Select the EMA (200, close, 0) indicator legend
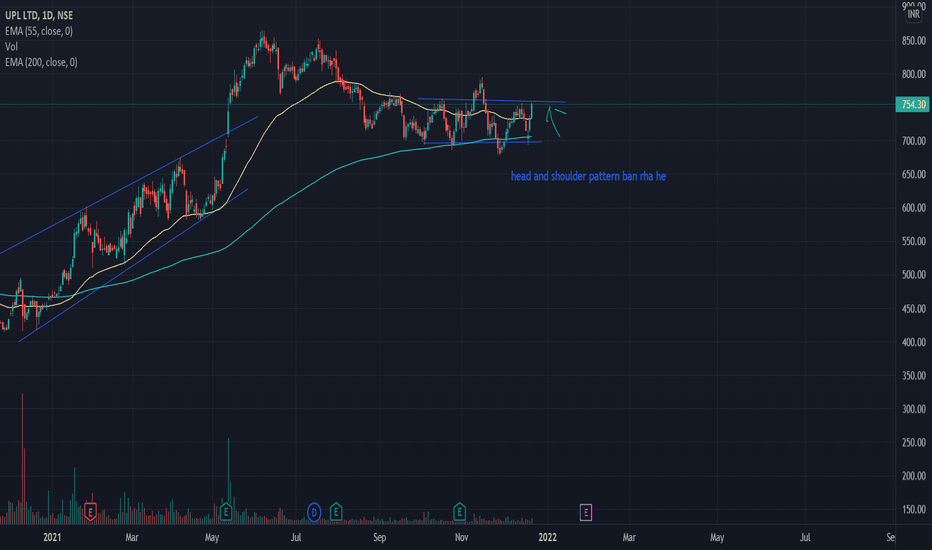 [41, 62]
